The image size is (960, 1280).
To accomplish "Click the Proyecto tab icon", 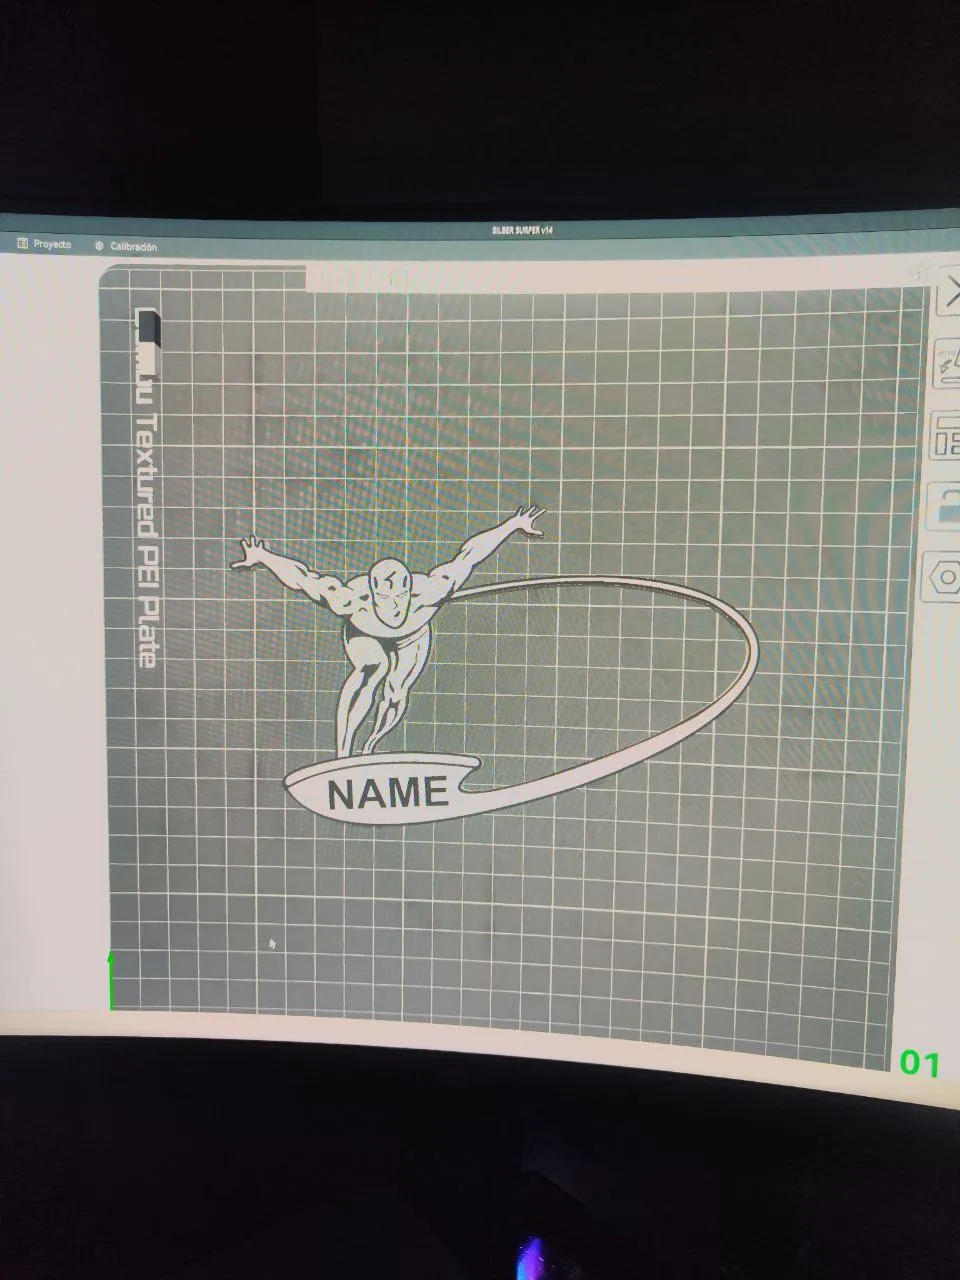I will pos(23,243).
